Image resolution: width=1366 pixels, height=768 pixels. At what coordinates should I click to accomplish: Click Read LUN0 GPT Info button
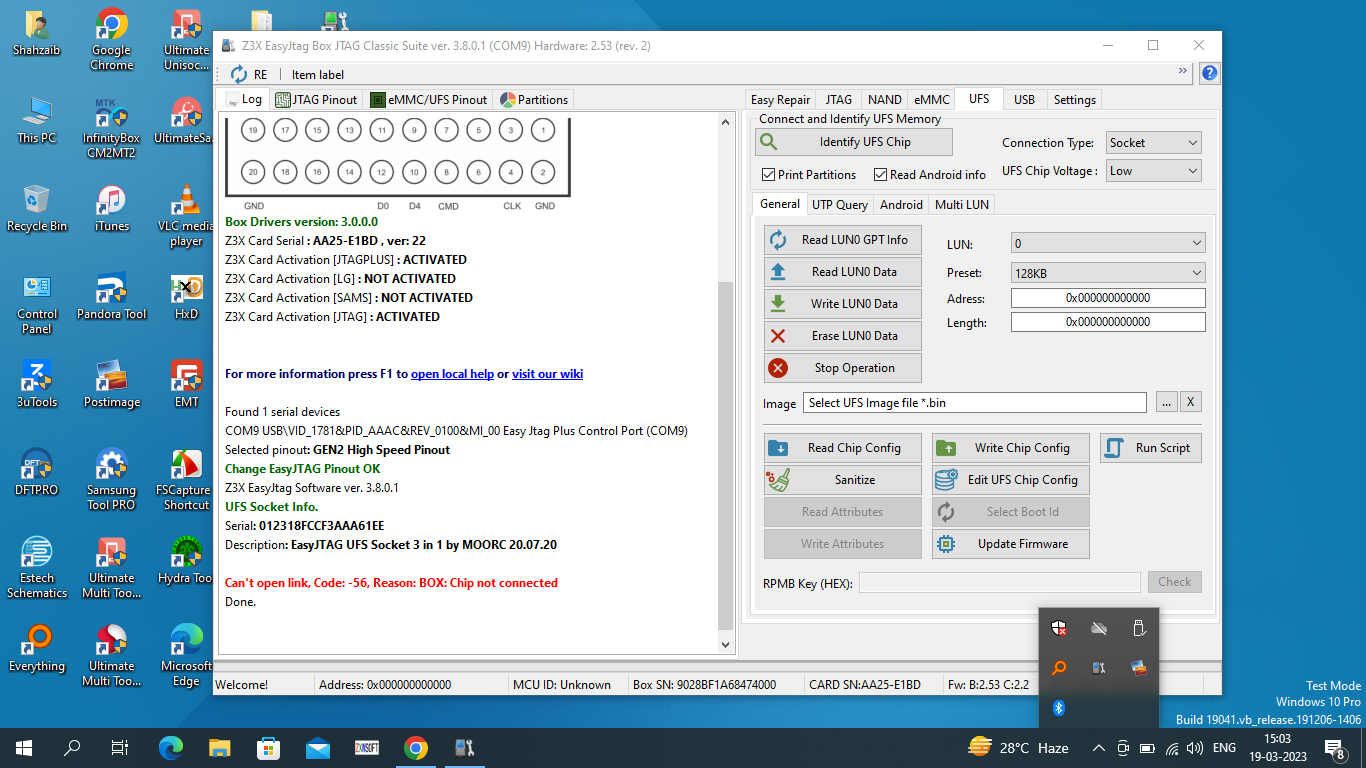[842, 240]
